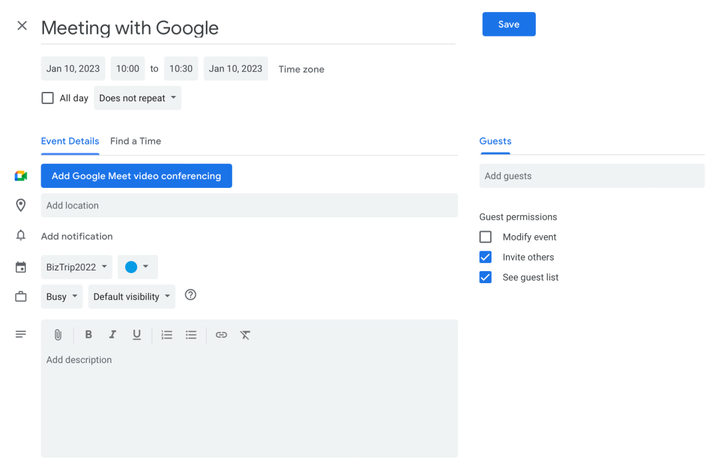720x465 pixels.
Task: Toggle underline formatting in description
Action: tap(136, 335)
